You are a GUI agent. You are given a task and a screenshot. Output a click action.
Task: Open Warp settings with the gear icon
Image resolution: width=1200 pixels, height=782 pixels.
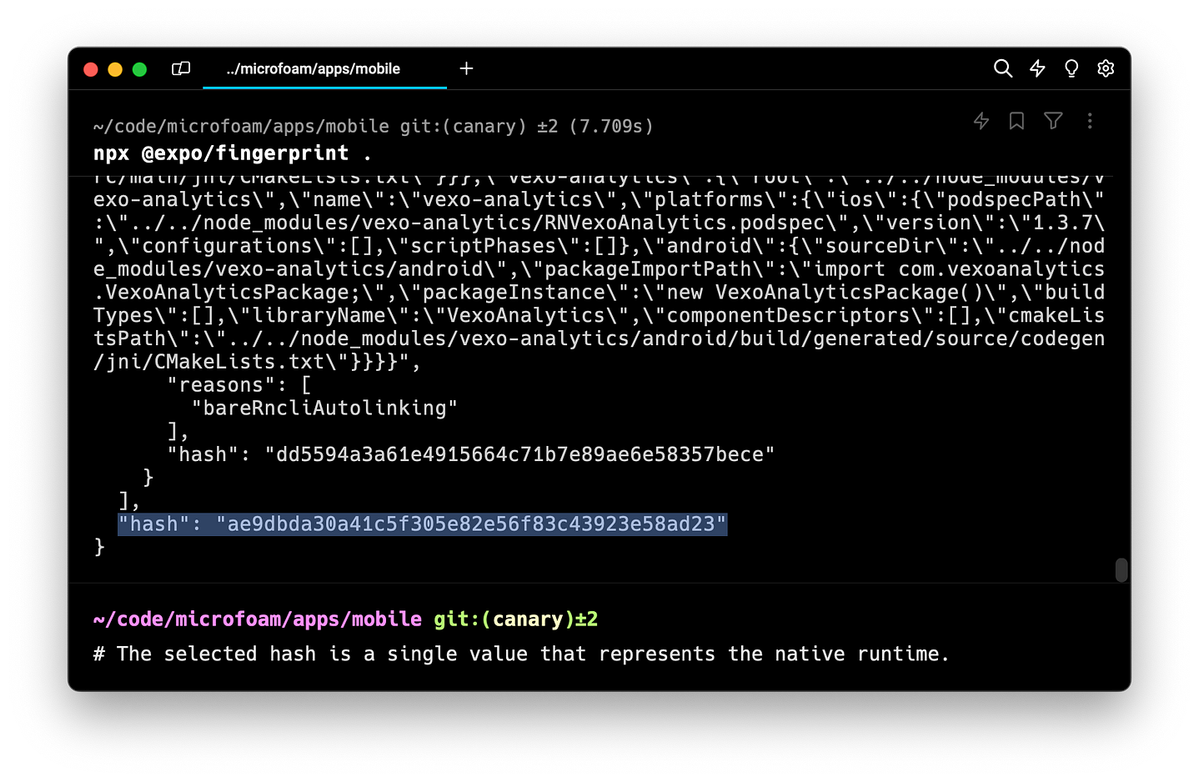tap(1105, 69)
